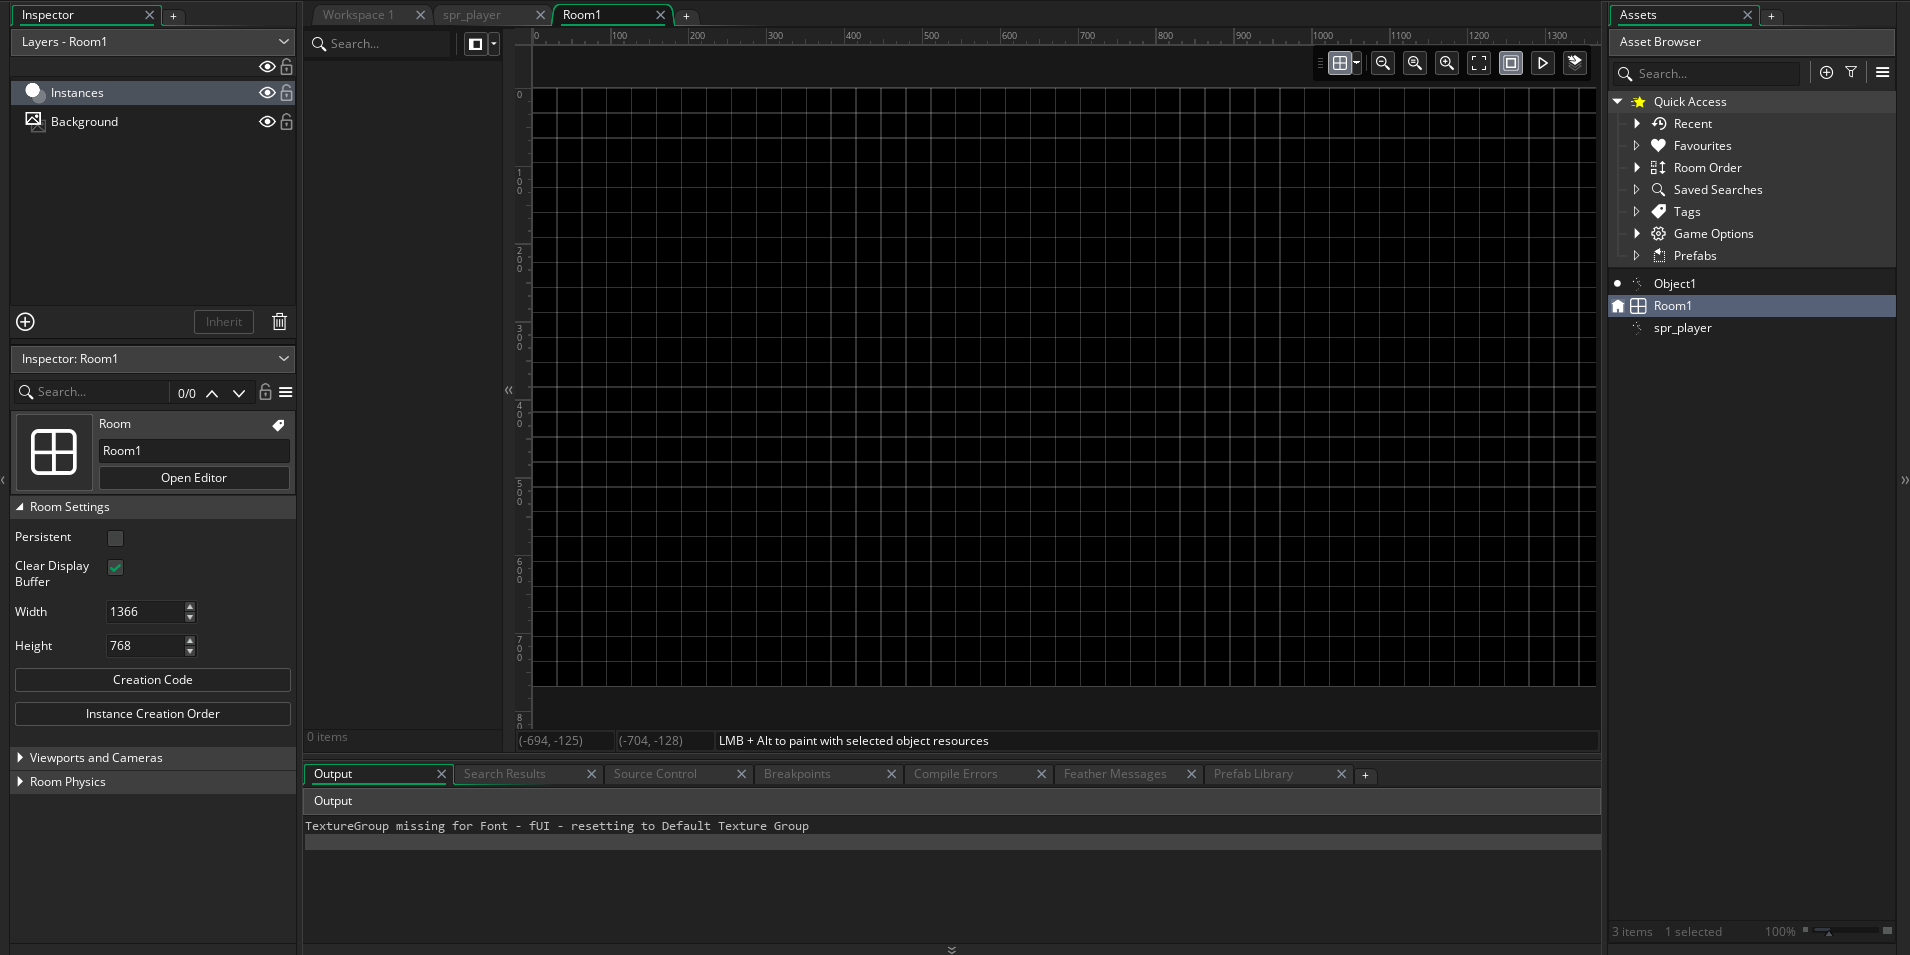This screenshot has height=955, width=1910.
Task: Open the asset browser filter
Action: point(1851,73)
